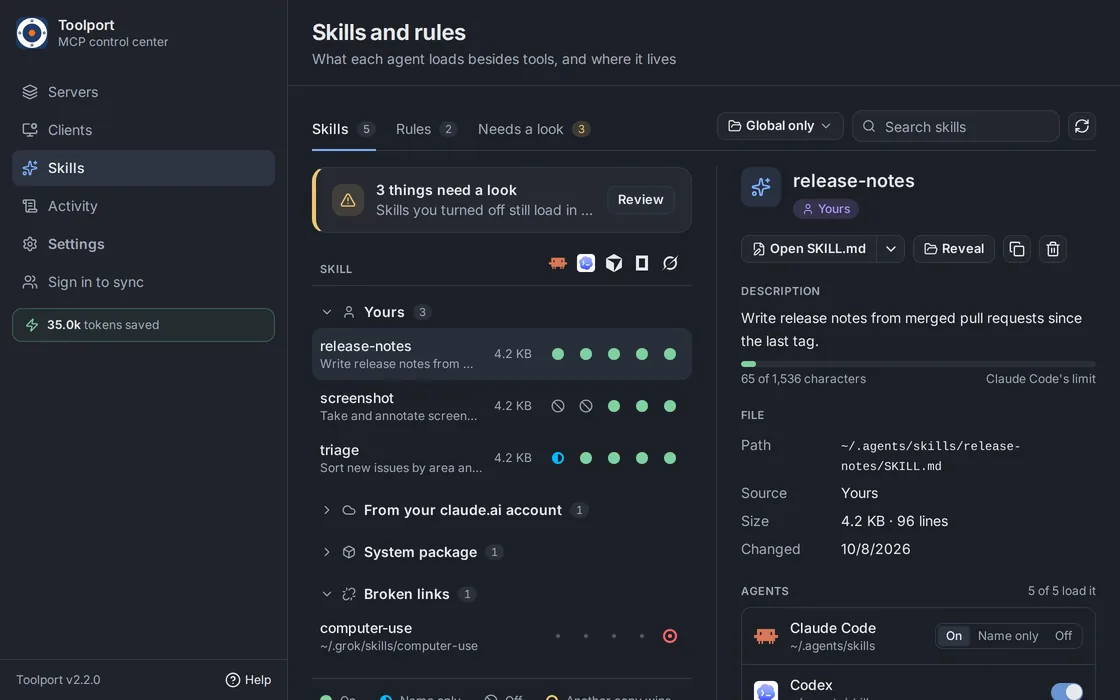This screenshot has width=1120, height=700.
Task: Select the screenshot skill row
Action: (x=501, y=406)
